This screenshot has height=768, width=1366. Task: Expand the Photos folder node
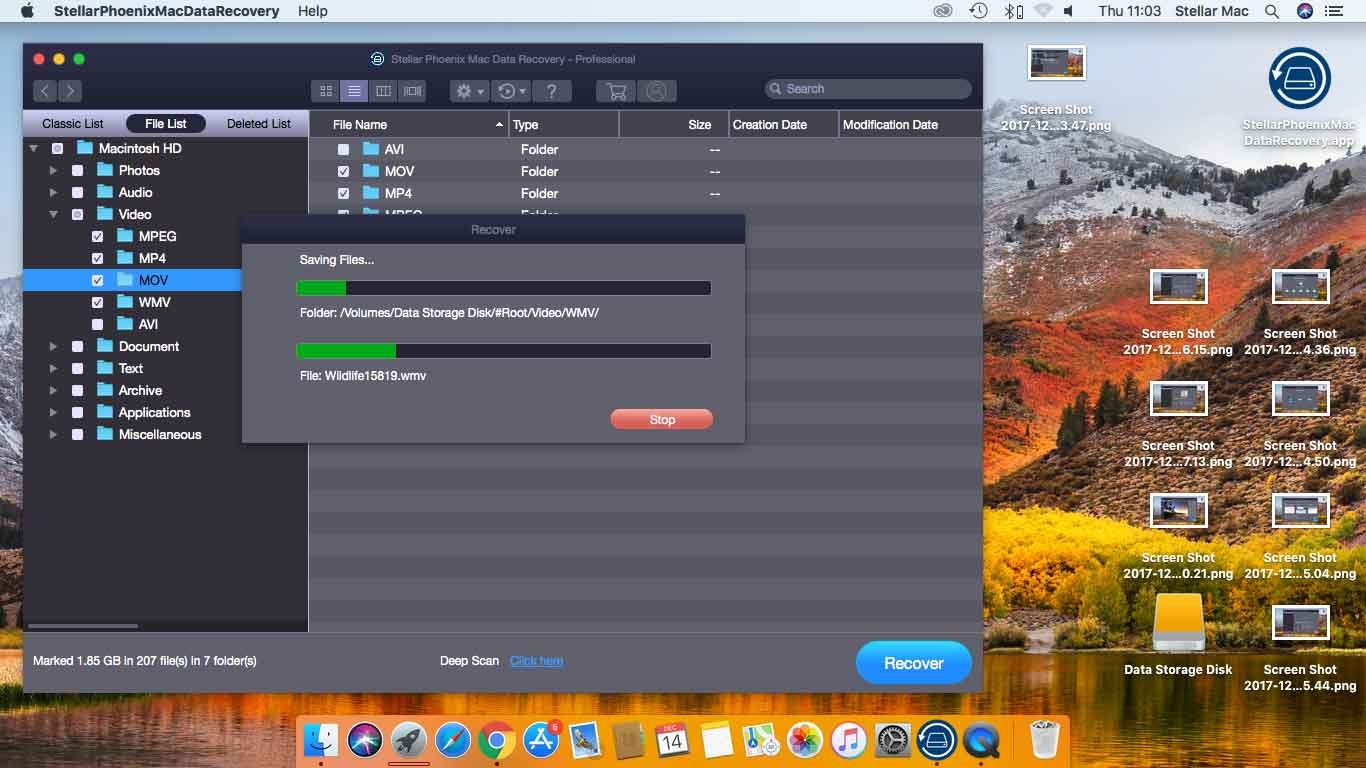pyautogui.click(x=53, y=170)
